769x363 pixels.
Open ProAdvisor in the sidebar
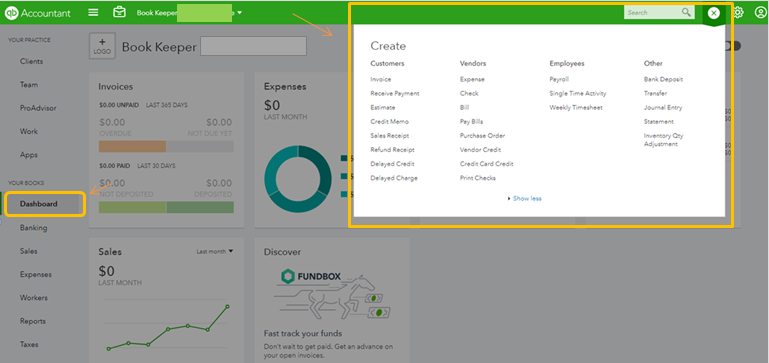[x=38, y=108]
